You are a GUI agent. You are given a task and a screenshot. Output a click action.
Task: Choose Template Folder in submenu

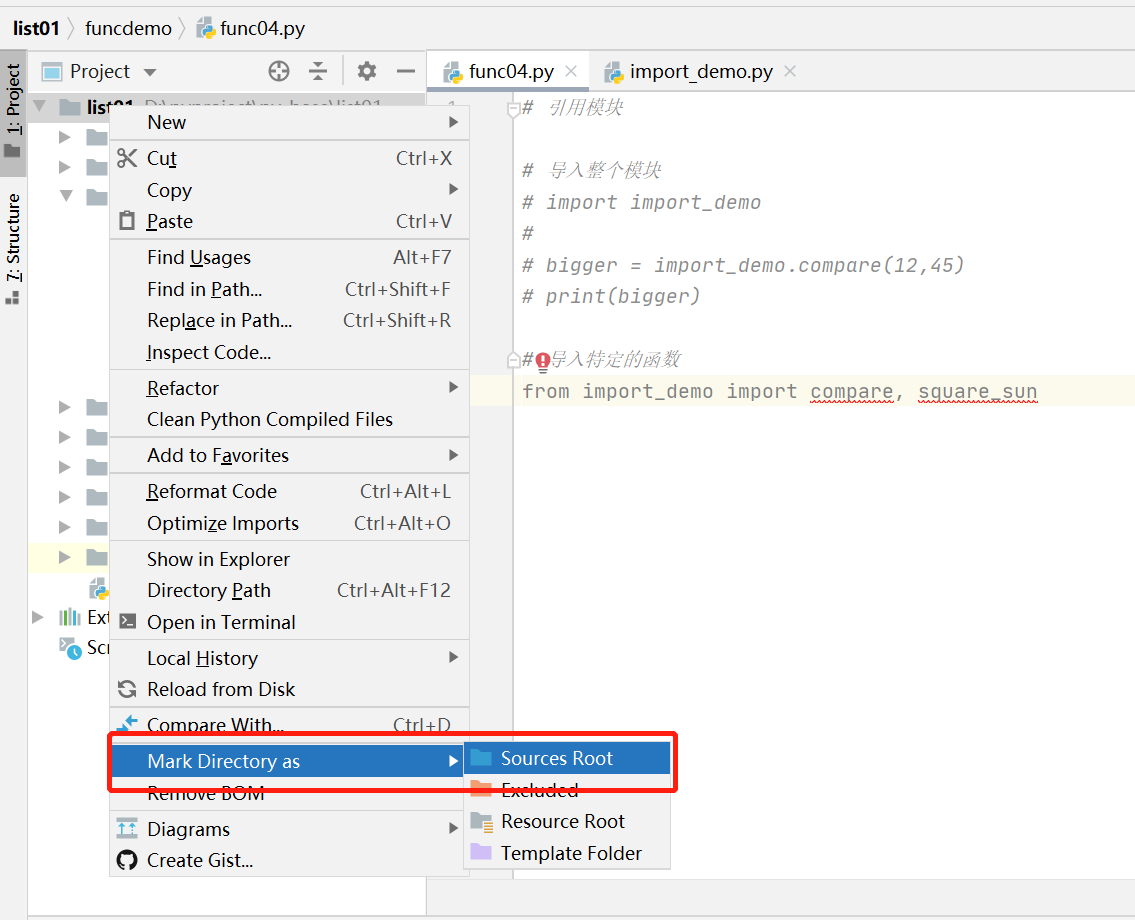(x=567, y=853)
